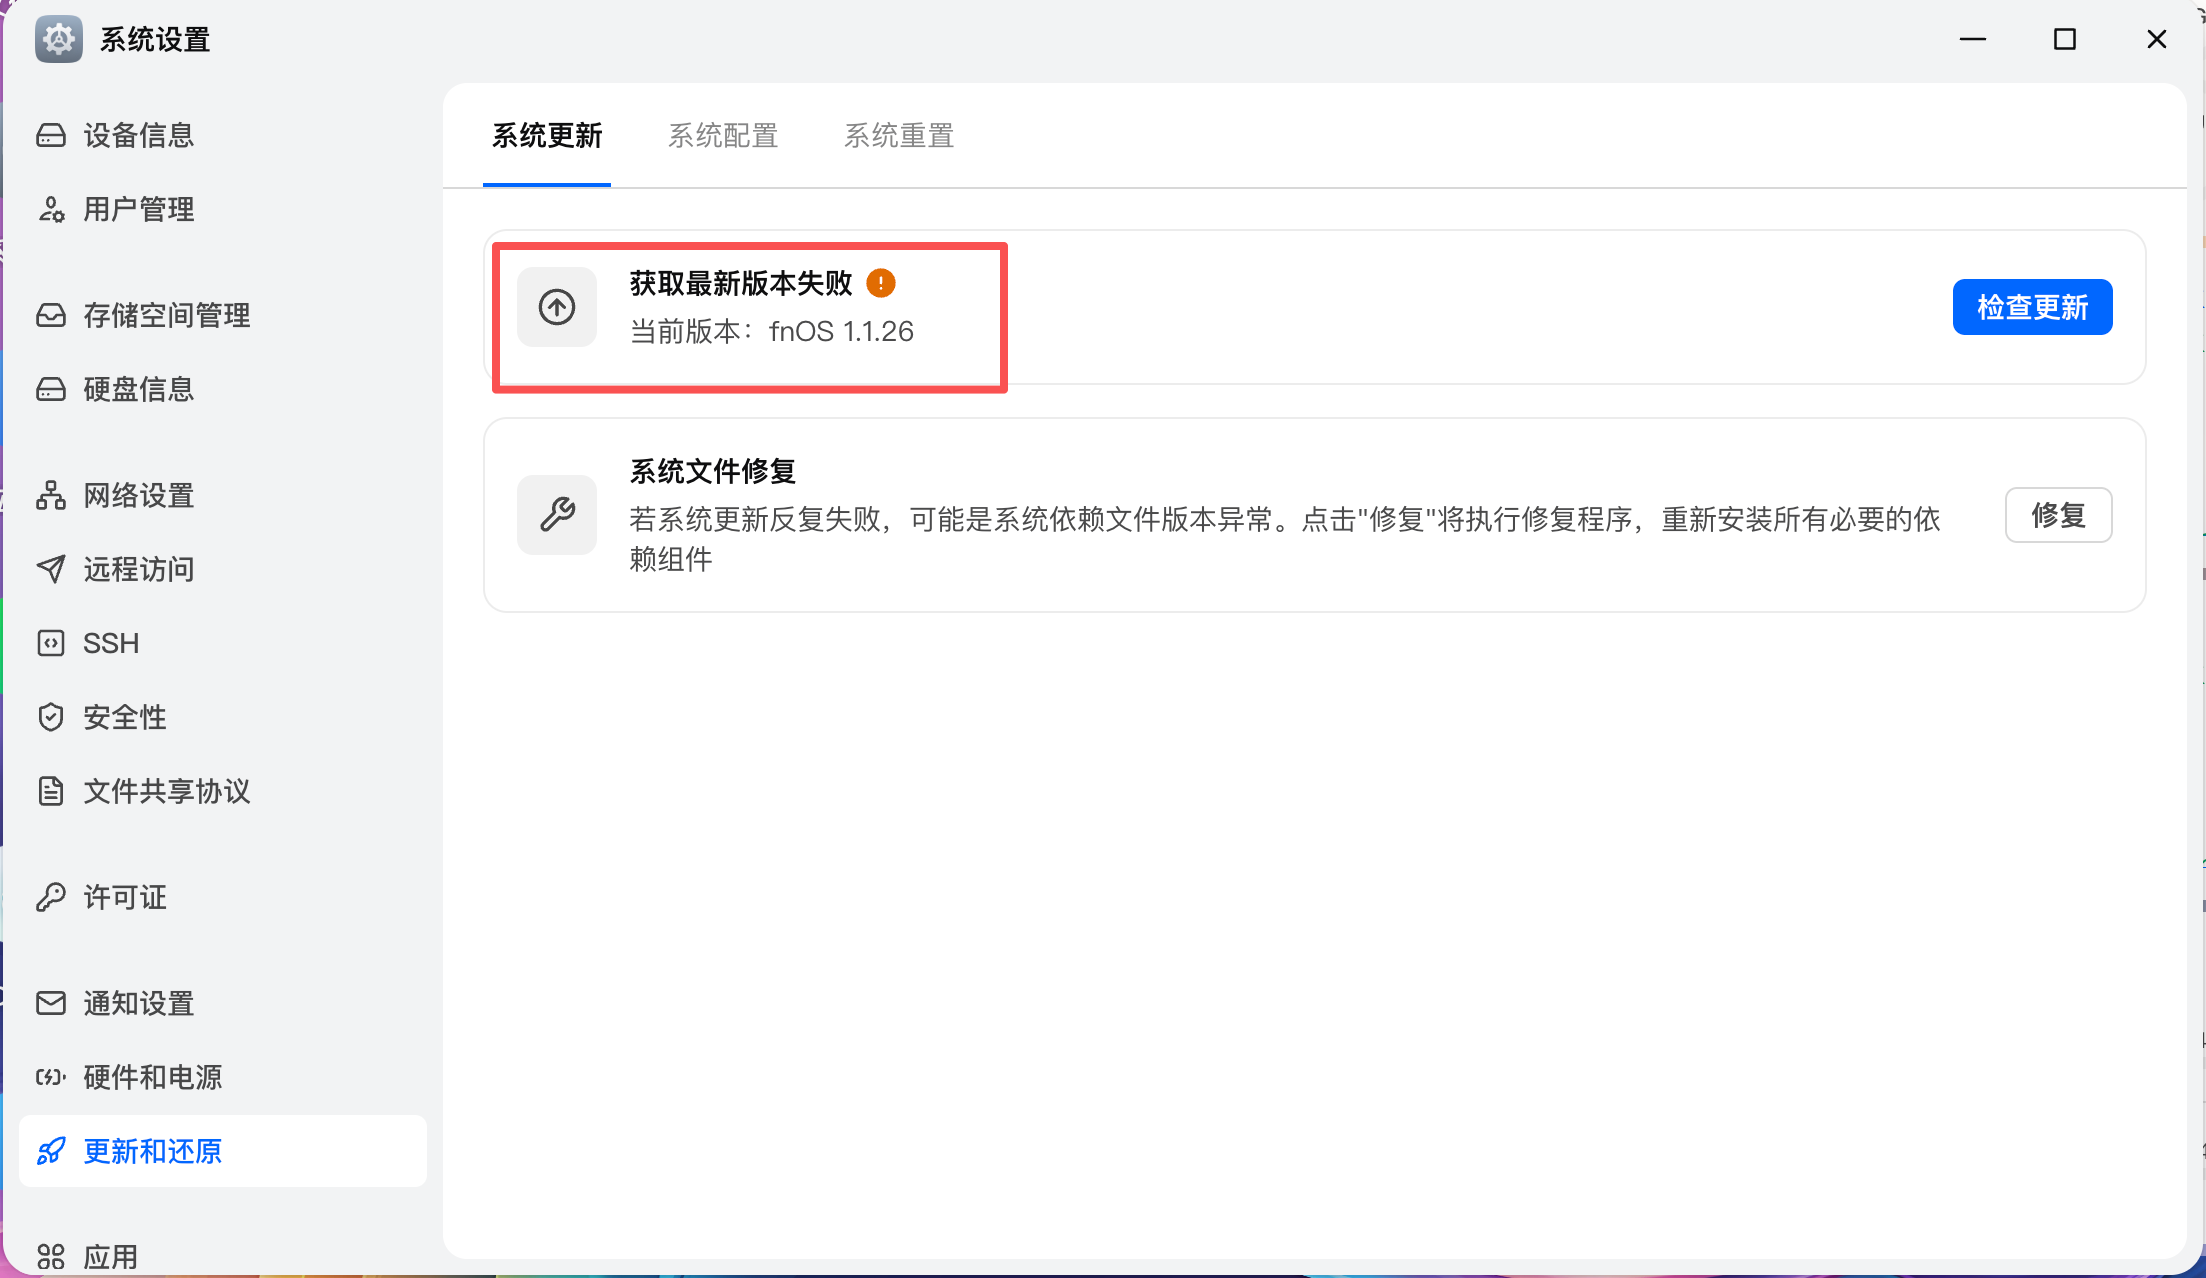Select 远程访问 sidebar entry
The image size is (2206, 1278).
coord(223,569)
